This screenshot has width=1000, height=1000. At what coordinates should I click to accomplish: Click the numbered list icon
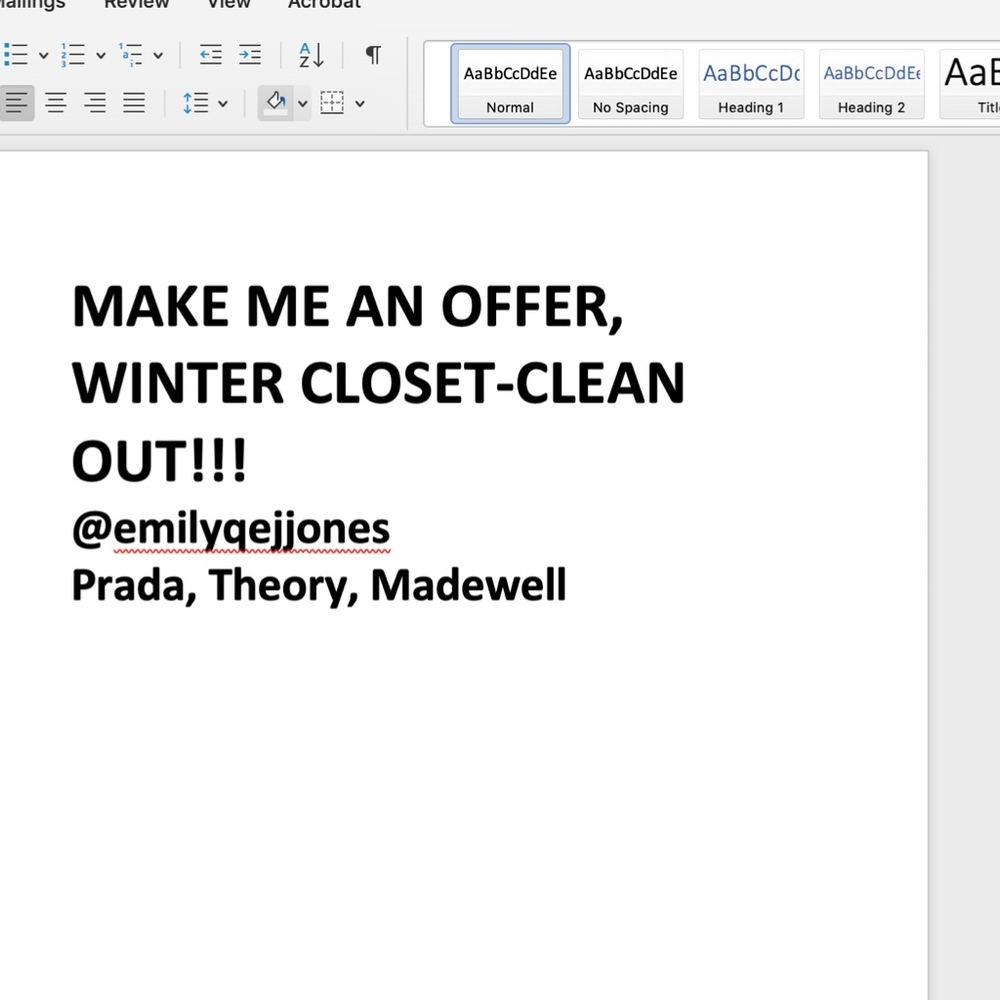73,55
